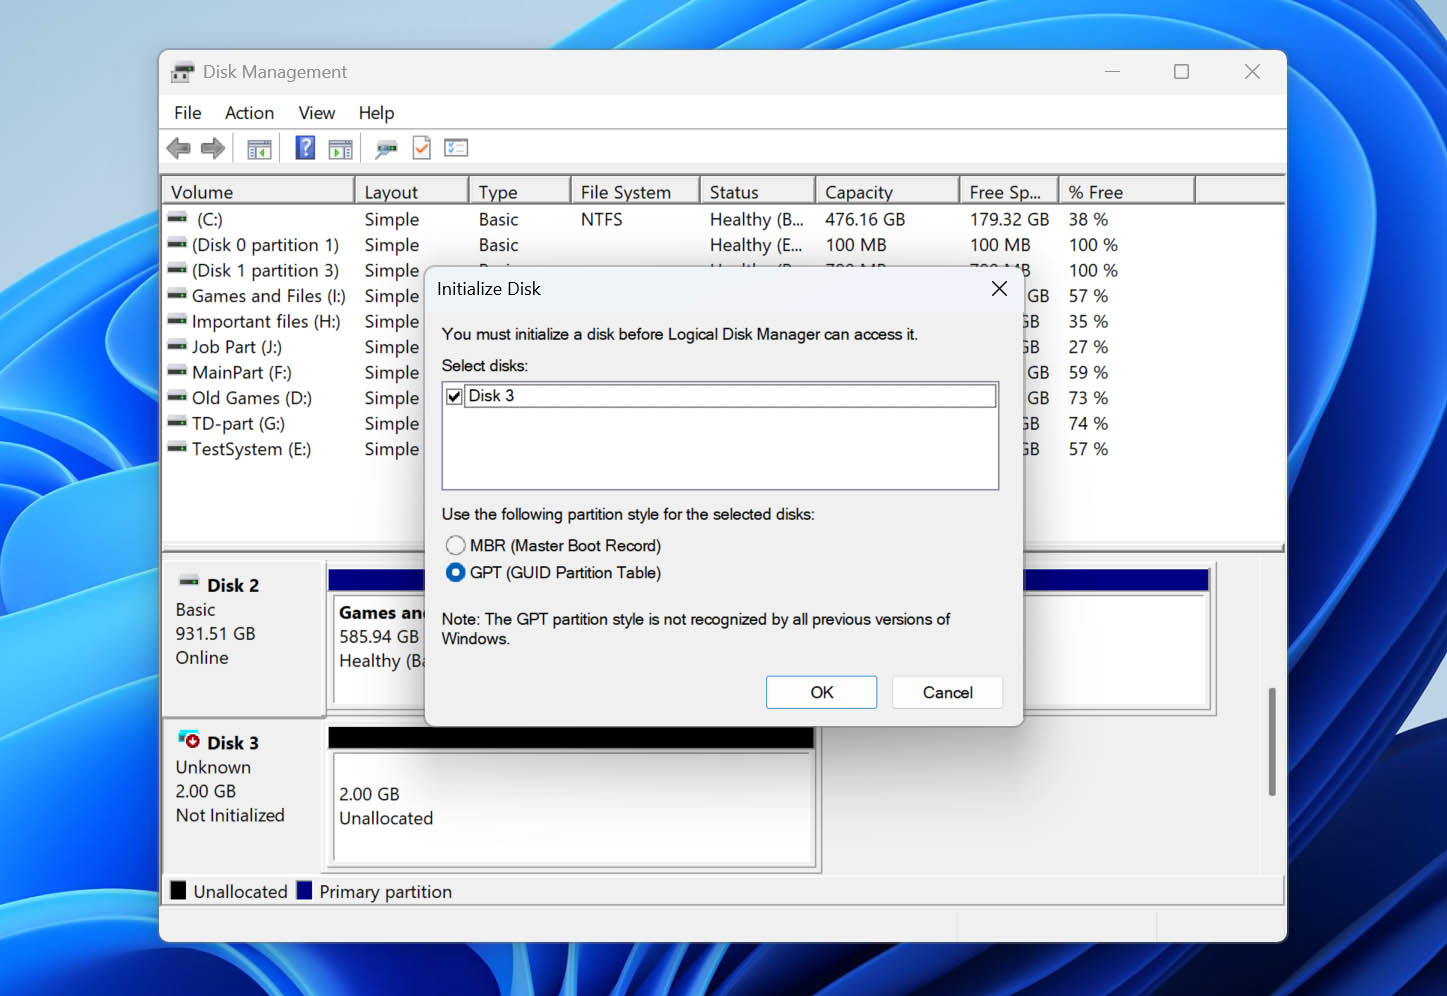Select the Disk 3 2.00 GB Unallocated region
Image resolution: width=1447 pixels, height=996 pixels.
[x=573, y=807]
